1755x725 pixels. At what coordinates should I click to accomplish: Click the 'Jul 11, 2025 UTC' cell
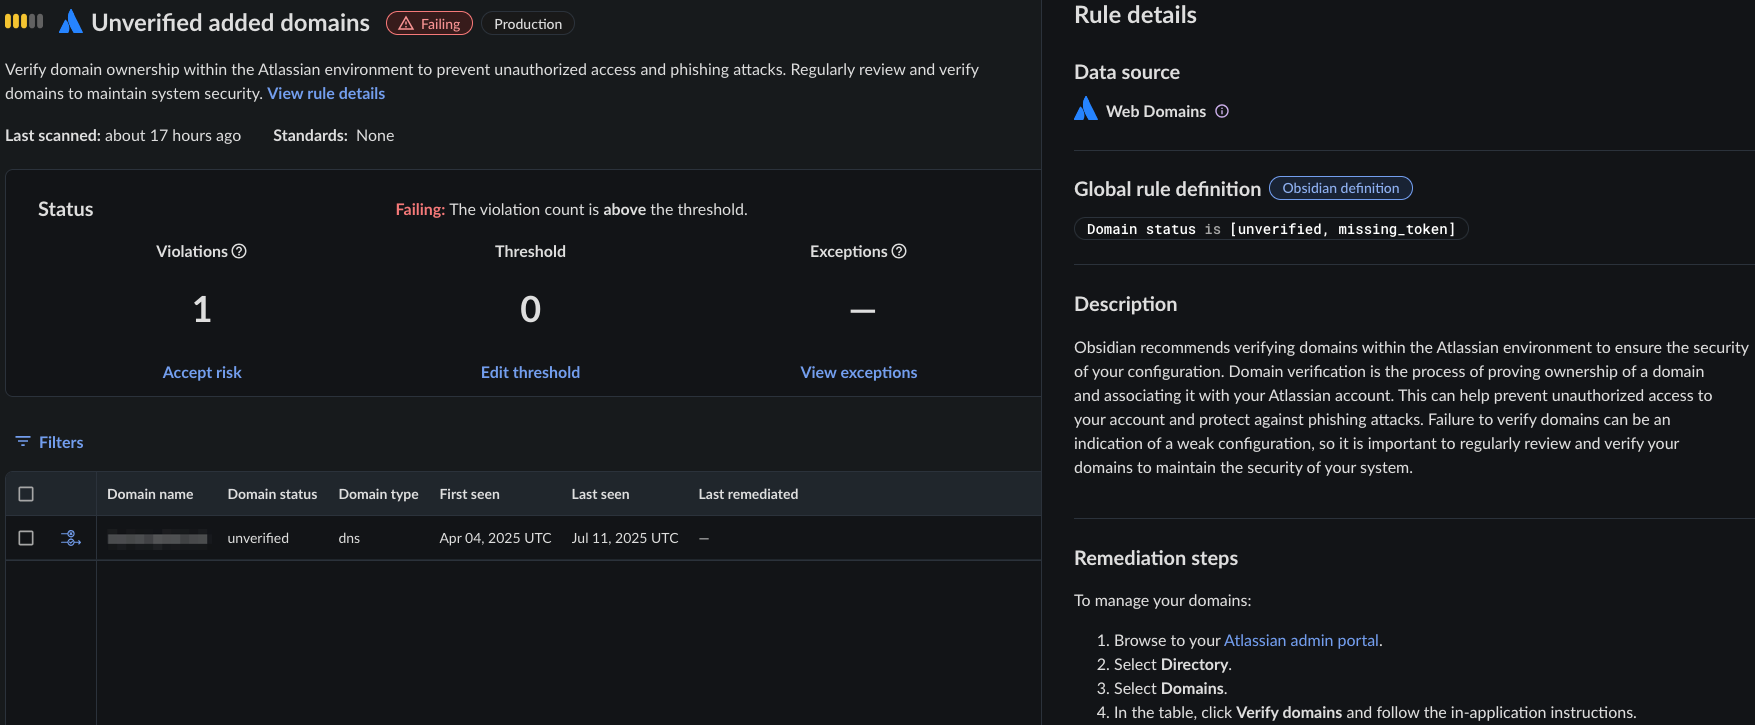pos(625,538)
